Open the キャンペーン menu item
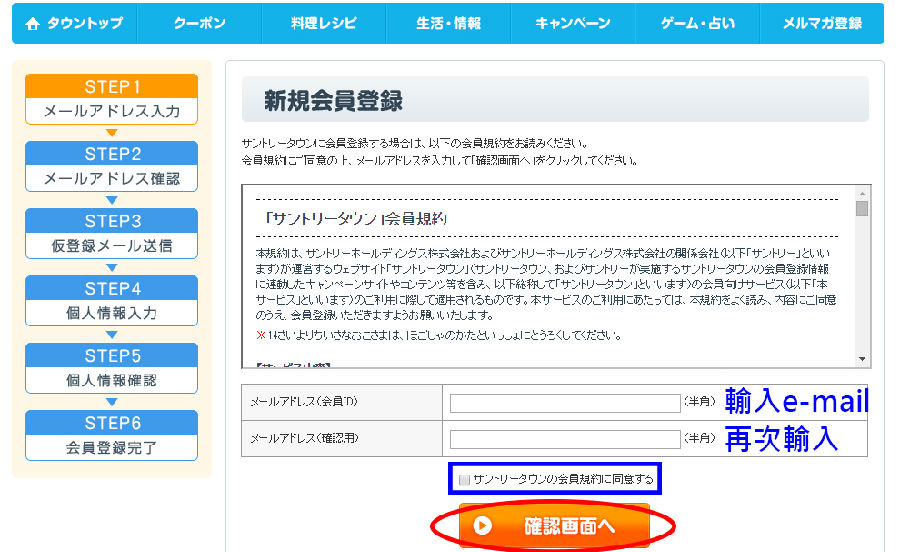 coord(573,24)
